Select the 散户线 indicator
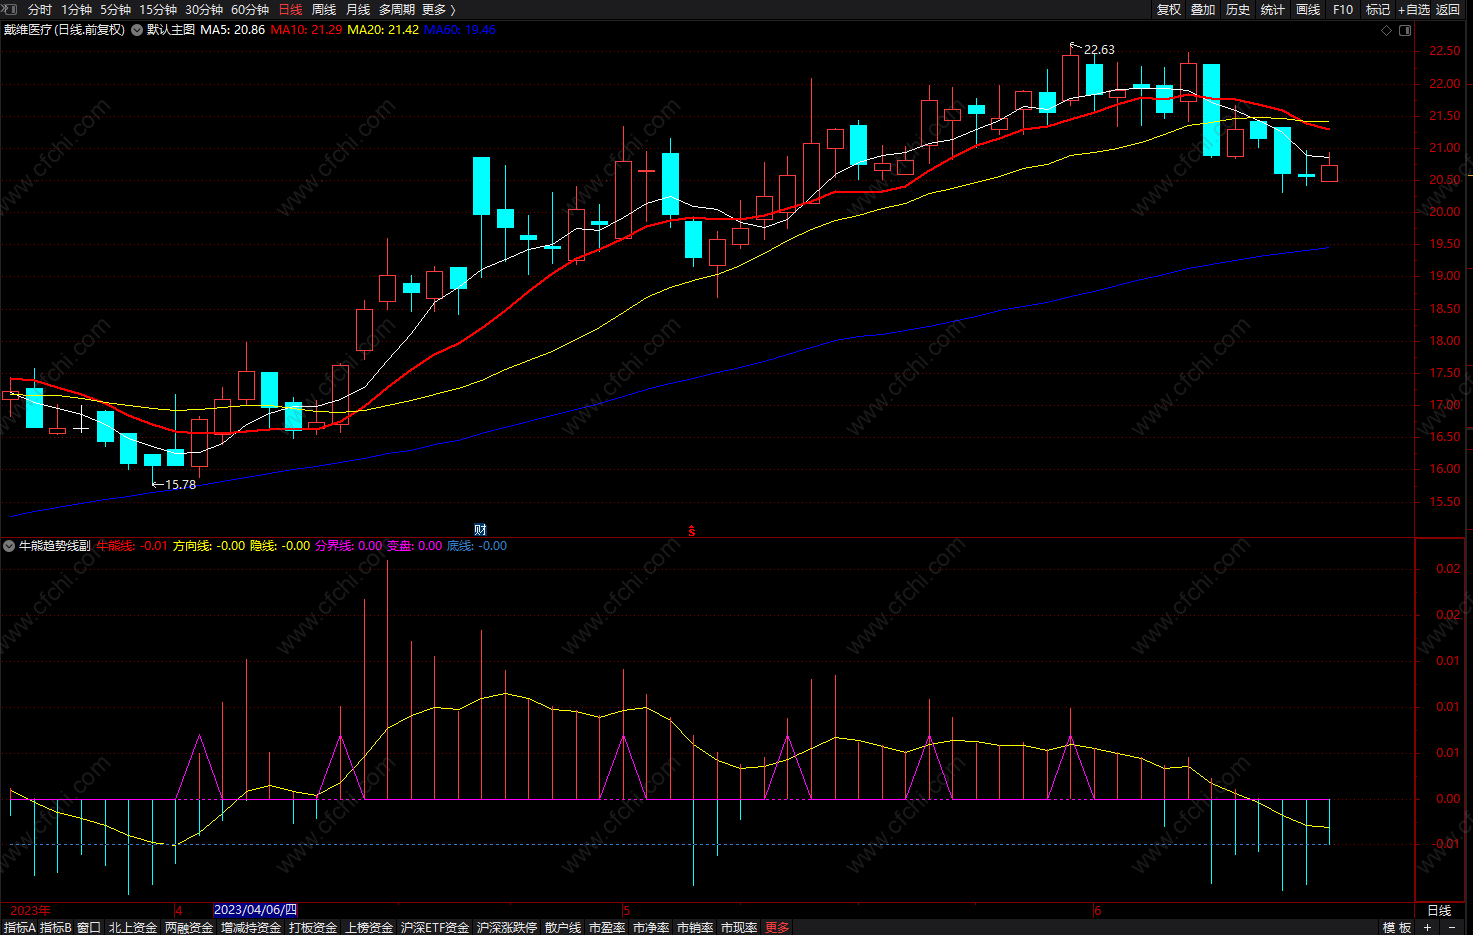This screenshot has width=1473, height=935. tap(563, 927)
